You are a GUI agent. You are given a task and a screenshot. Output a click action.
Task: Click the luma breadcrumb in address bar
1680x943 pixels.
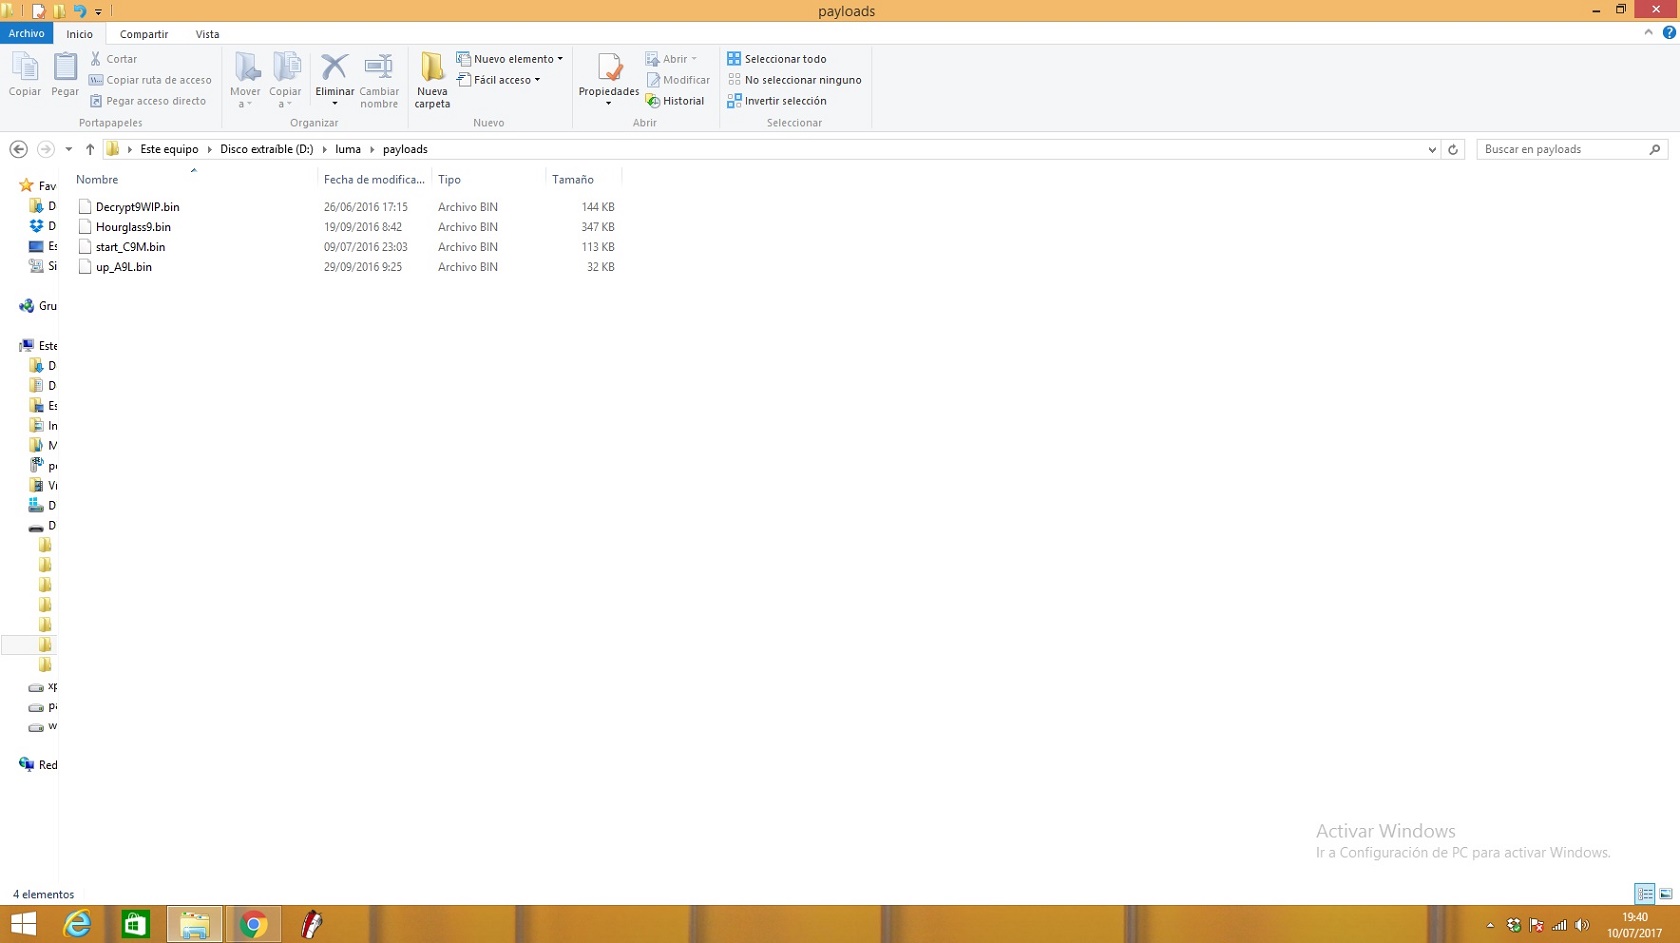pos(348,149)
